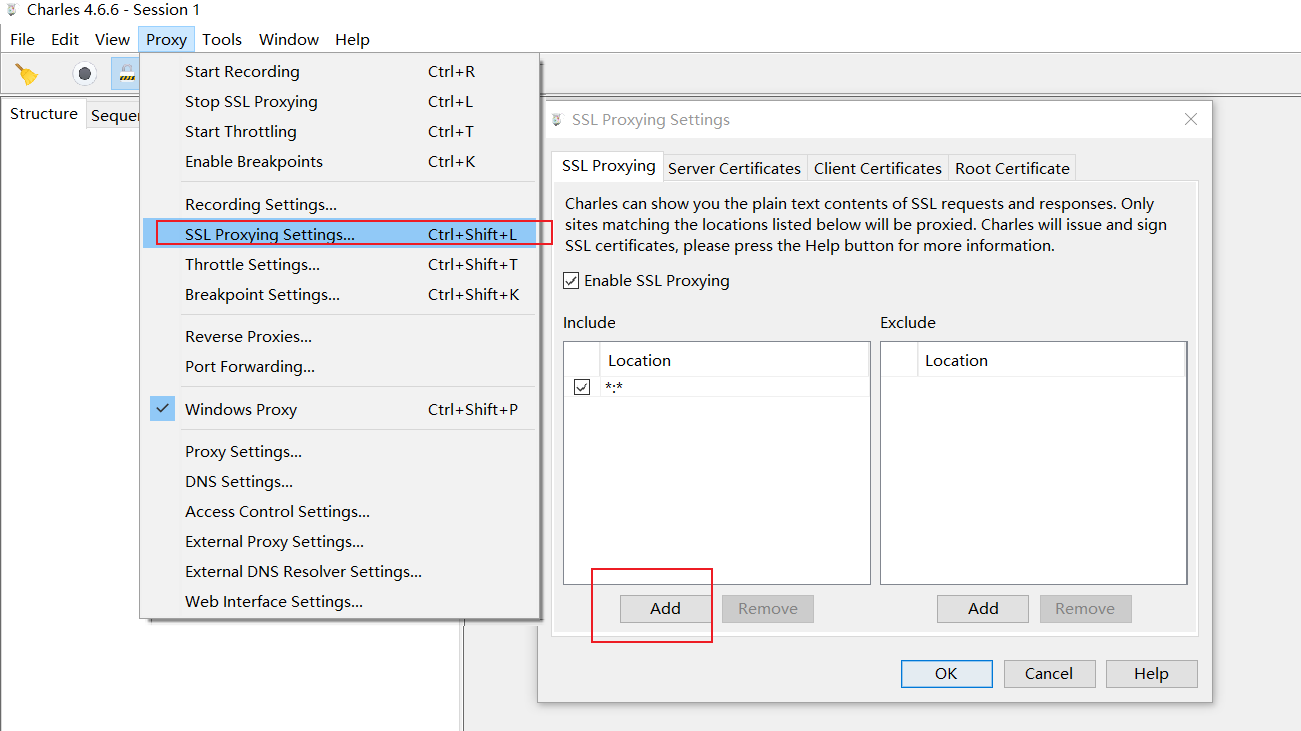The image size is (1301, 731).
Task: Open the Help menu
Action: (352, 40)
